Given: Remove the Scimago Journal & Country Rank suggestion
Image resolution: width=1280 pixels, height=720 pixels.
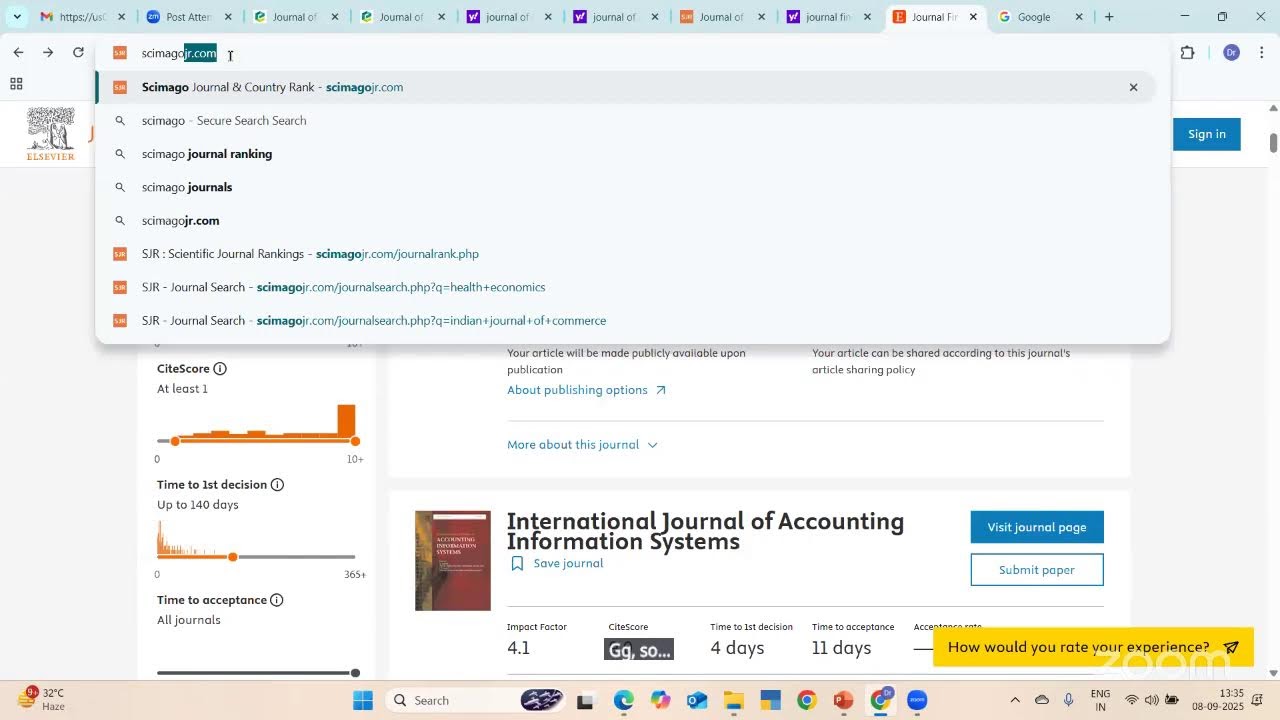Looking at the screenshot, I should (x=1133, y=87).
